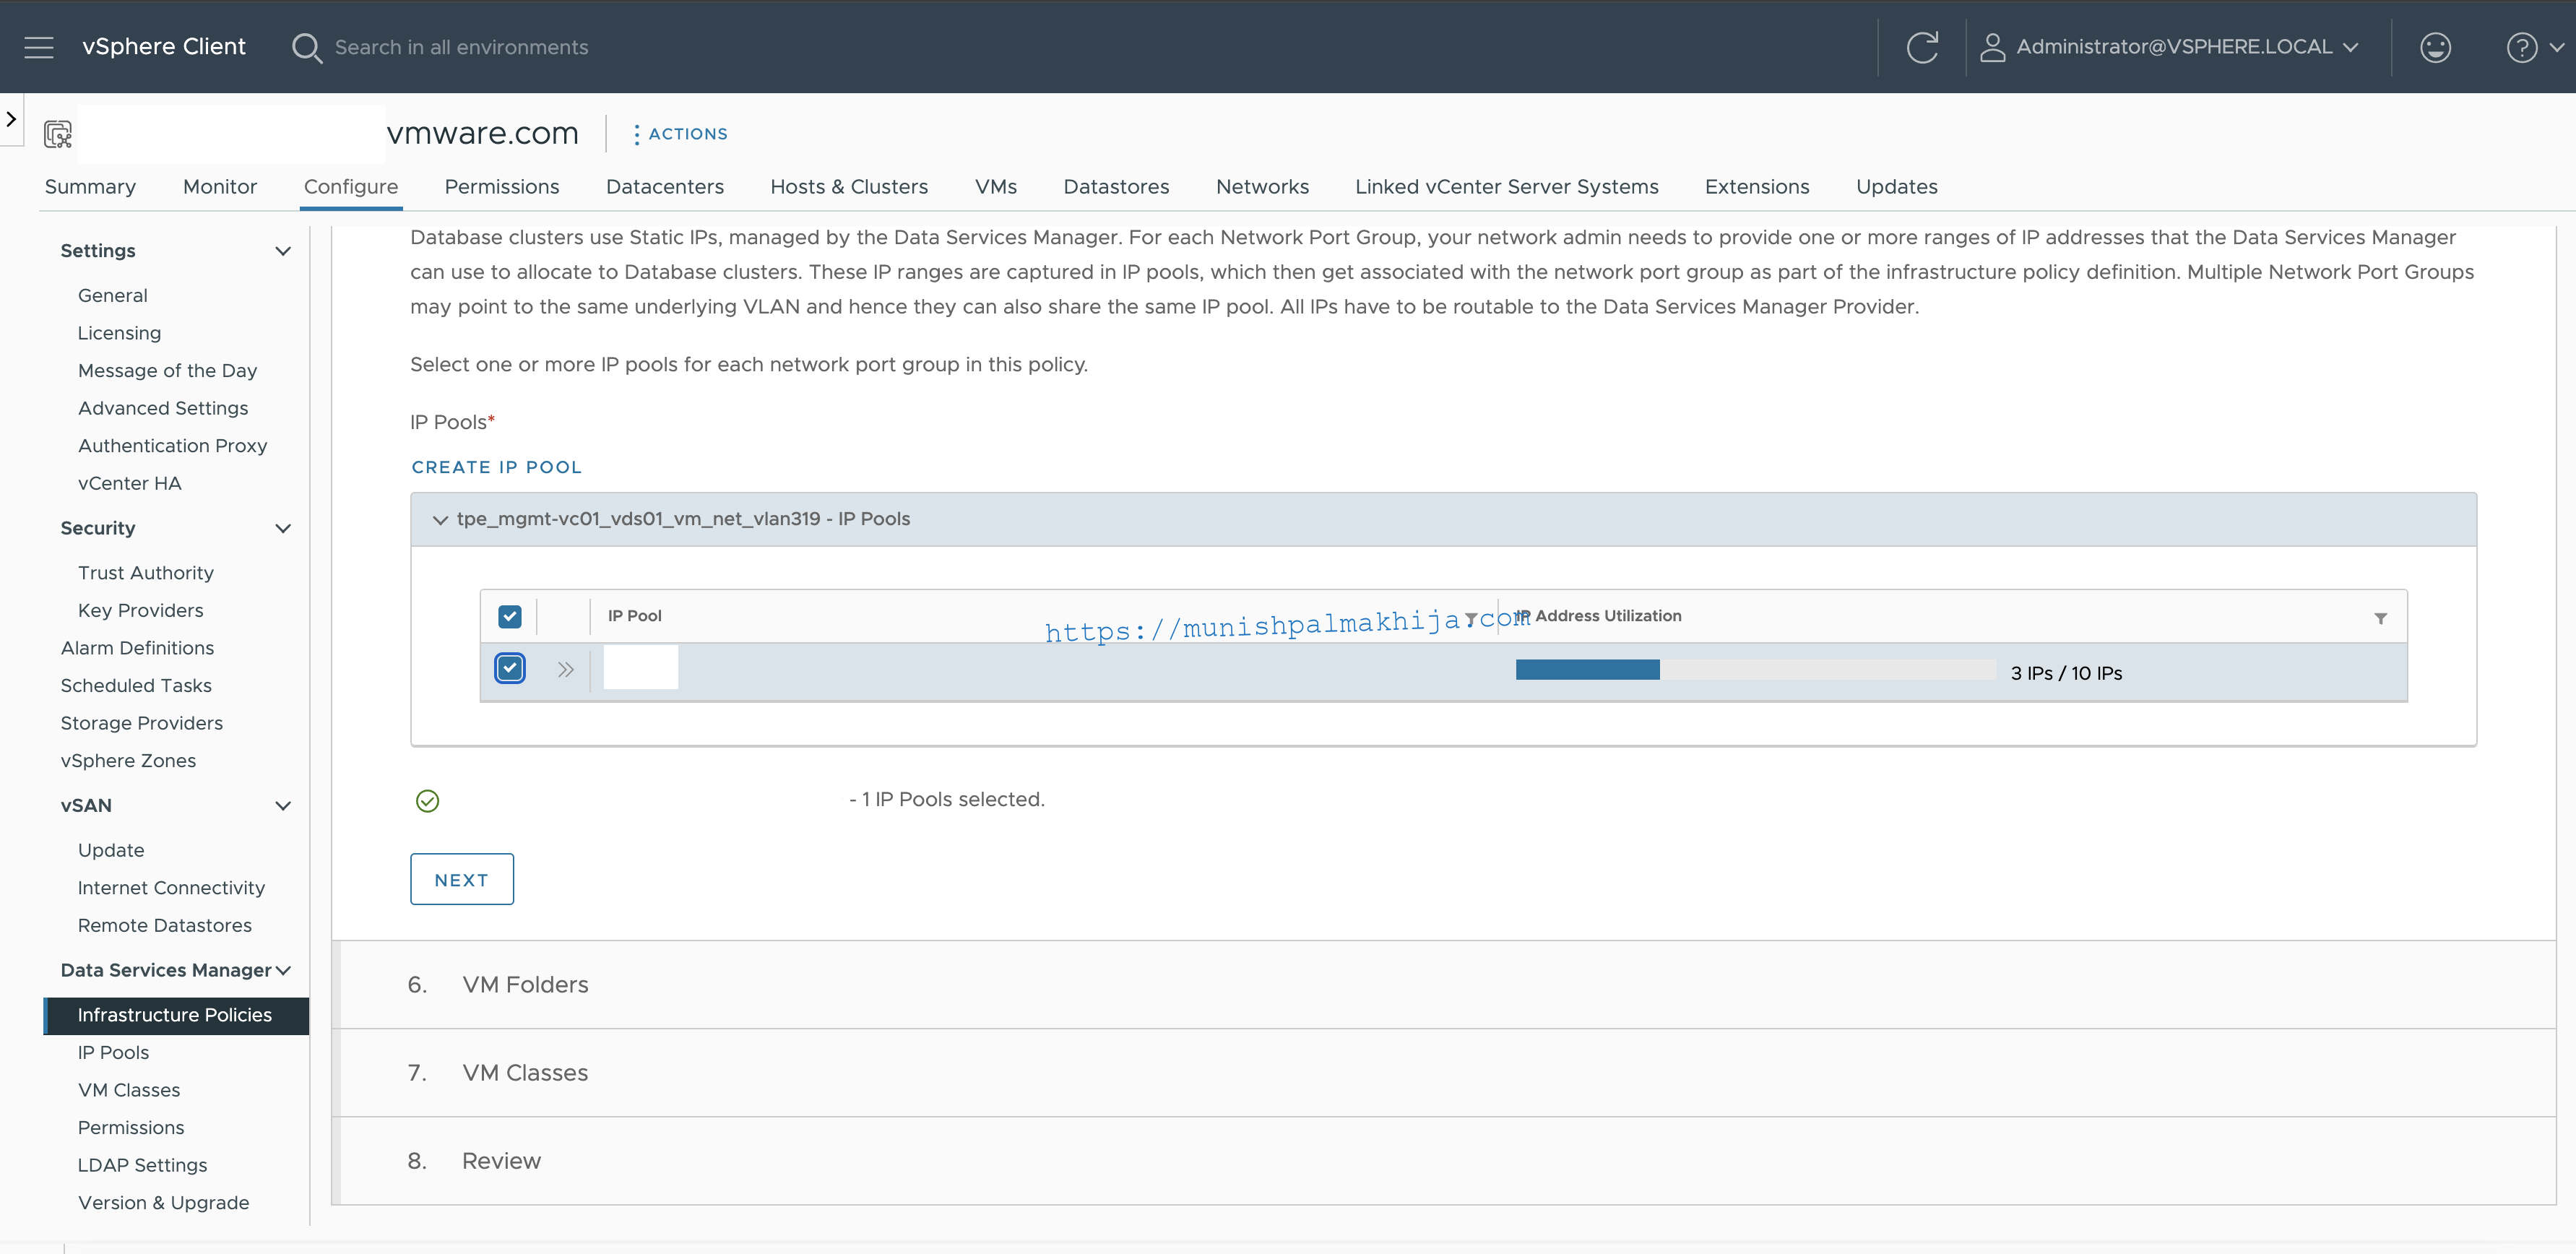Open vCenter HA settings

coord(130,483)
